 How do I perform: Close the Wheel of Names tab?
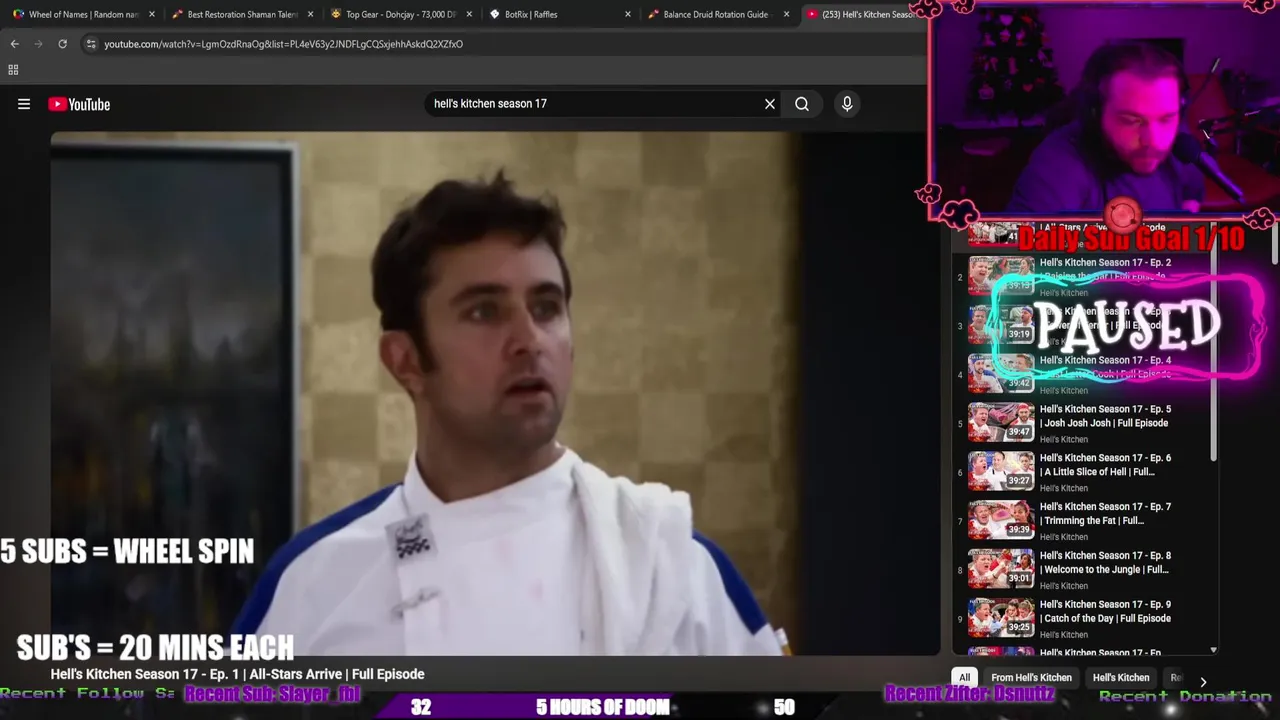tap(152, 15)
